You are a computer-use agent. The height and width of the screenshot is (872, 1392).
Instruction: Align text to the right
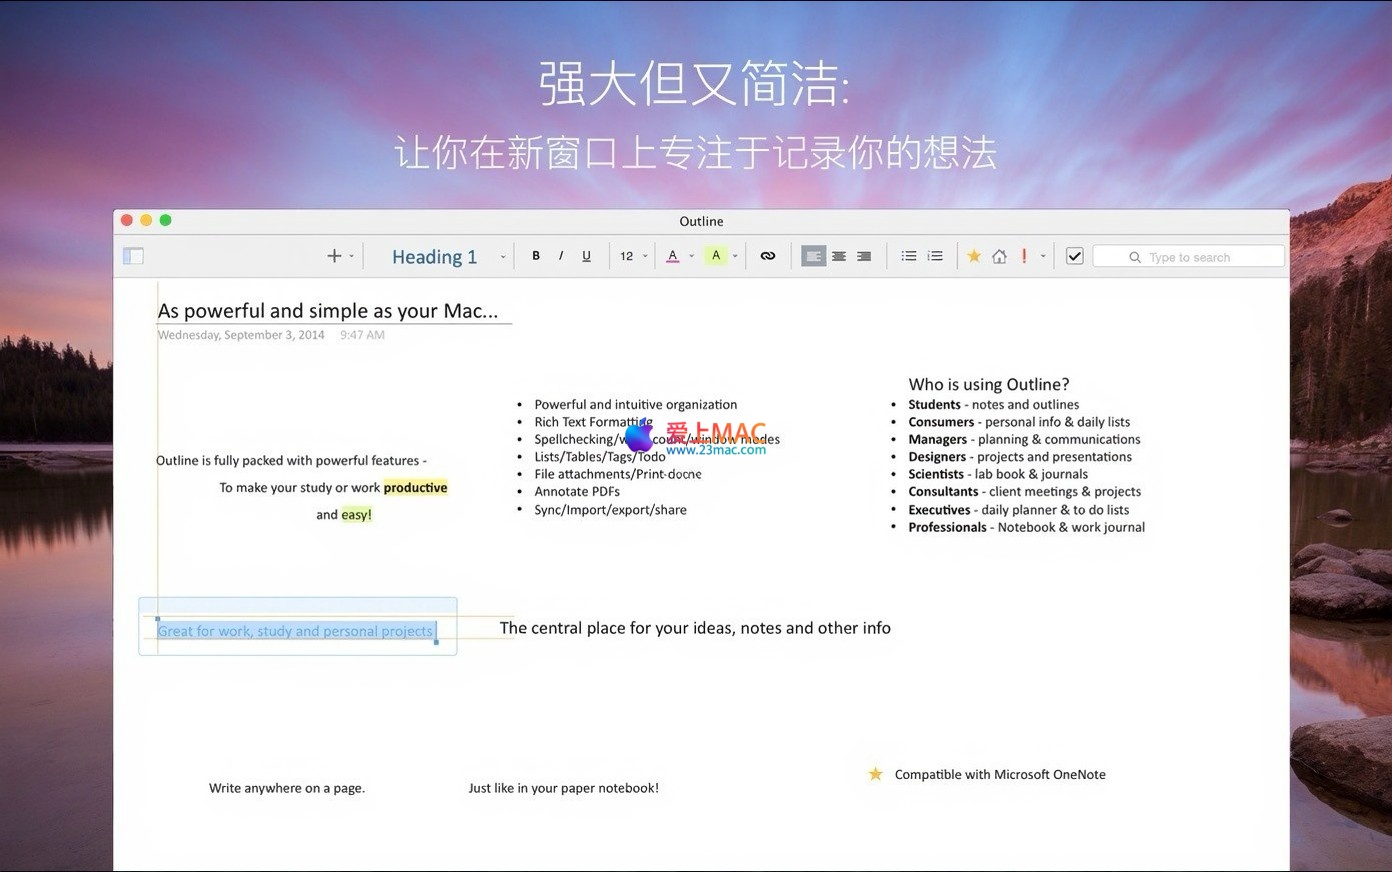click(x=864, y=256)
